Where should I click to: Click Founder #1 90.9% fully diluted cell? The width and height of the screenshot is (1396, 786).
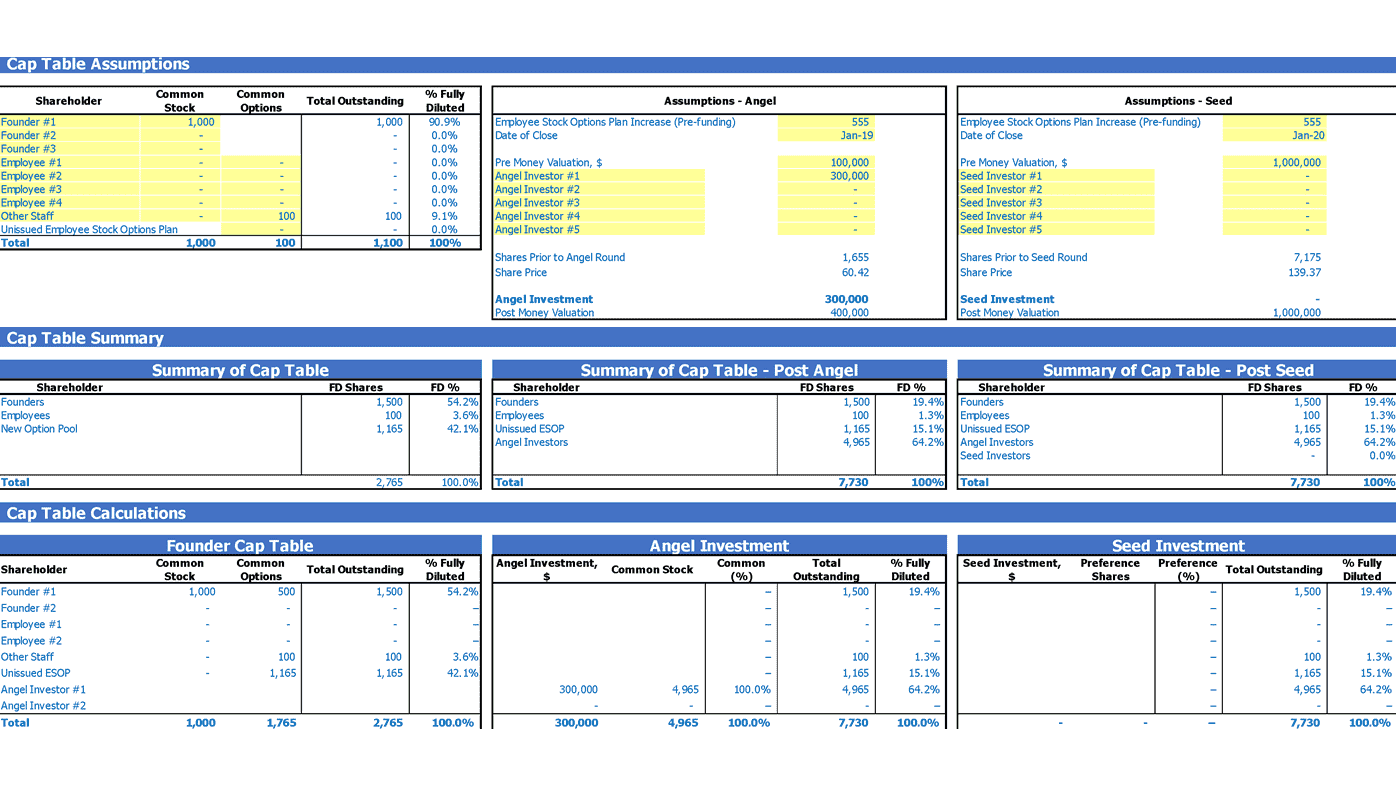pyautogui.click(x=444, y=122)
